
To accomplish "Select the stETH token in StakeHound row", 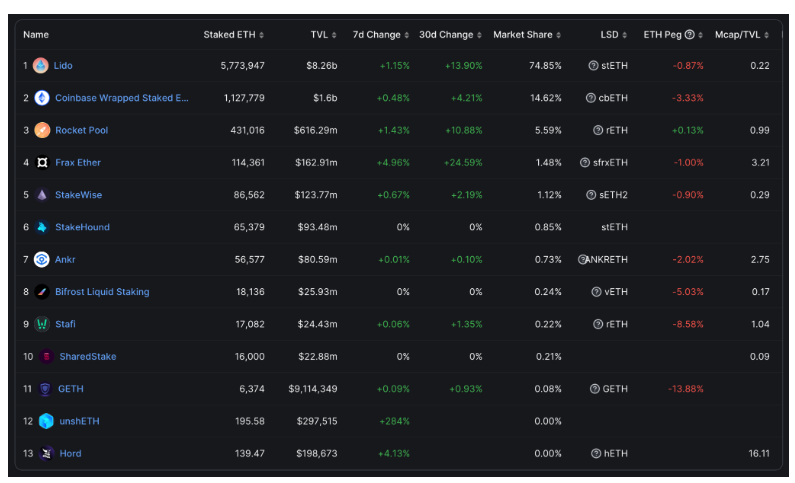I will tap(614, 227).
